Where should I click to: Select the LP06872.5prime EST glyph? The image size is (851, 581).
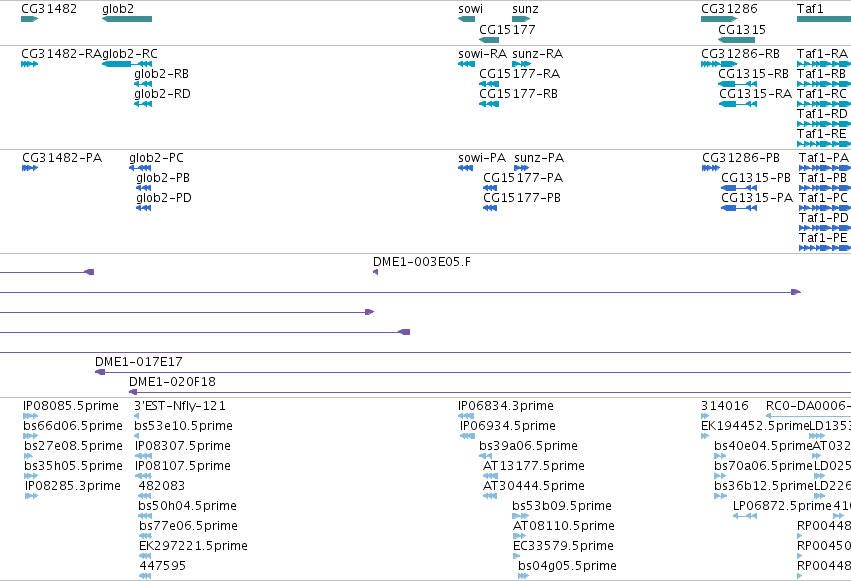745,516
